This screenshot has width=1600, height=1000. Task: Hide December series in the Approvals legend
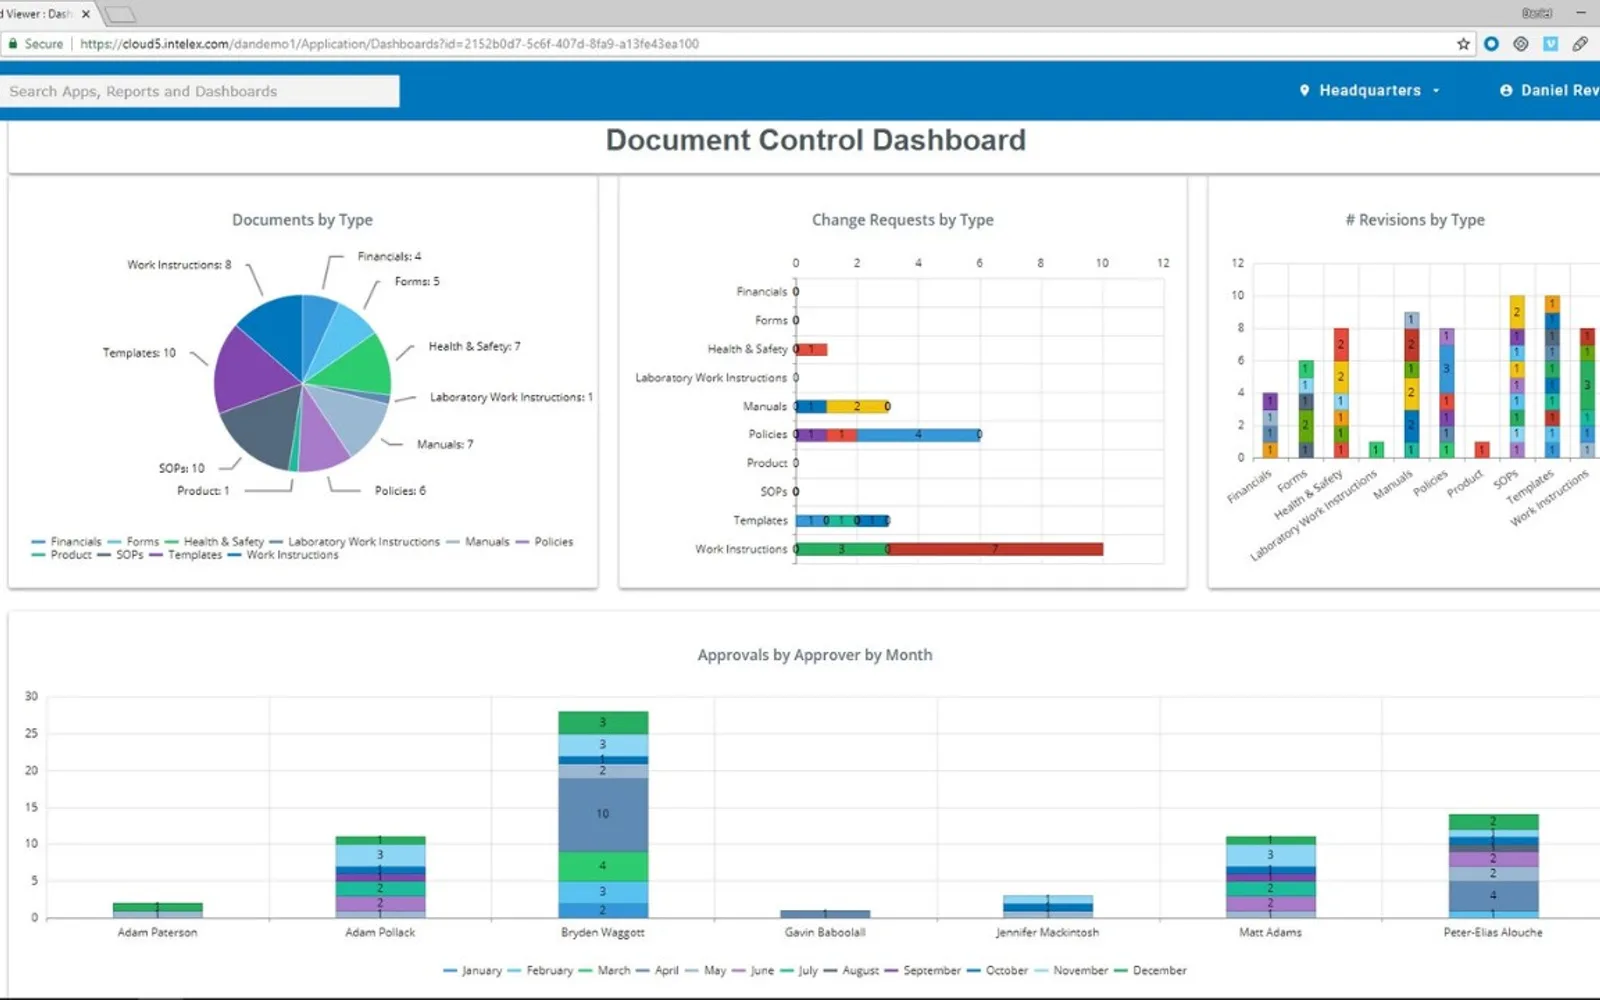click(x=1150, y=970)
